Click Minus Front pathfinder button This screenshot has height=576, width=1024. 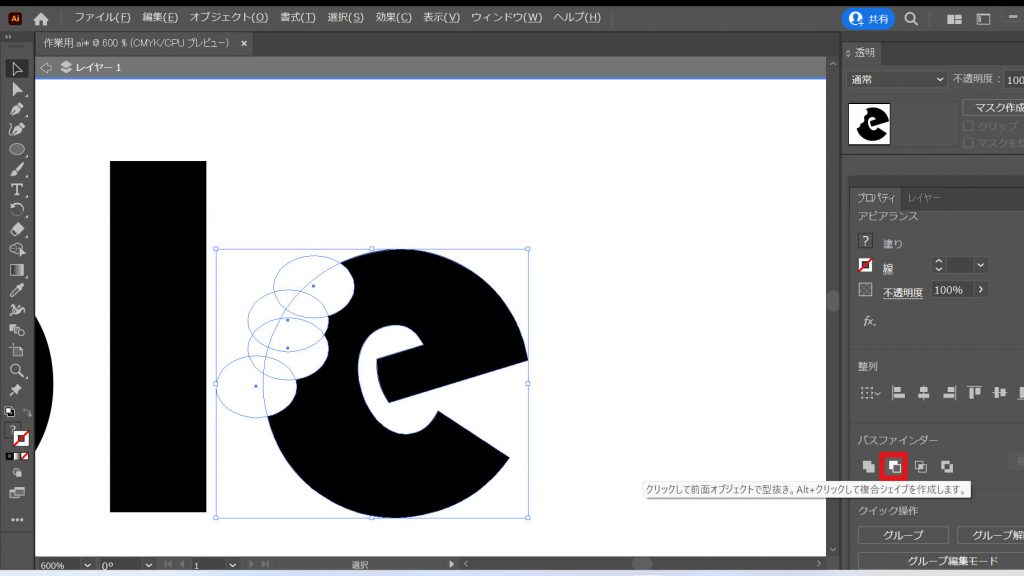[894, 466]
